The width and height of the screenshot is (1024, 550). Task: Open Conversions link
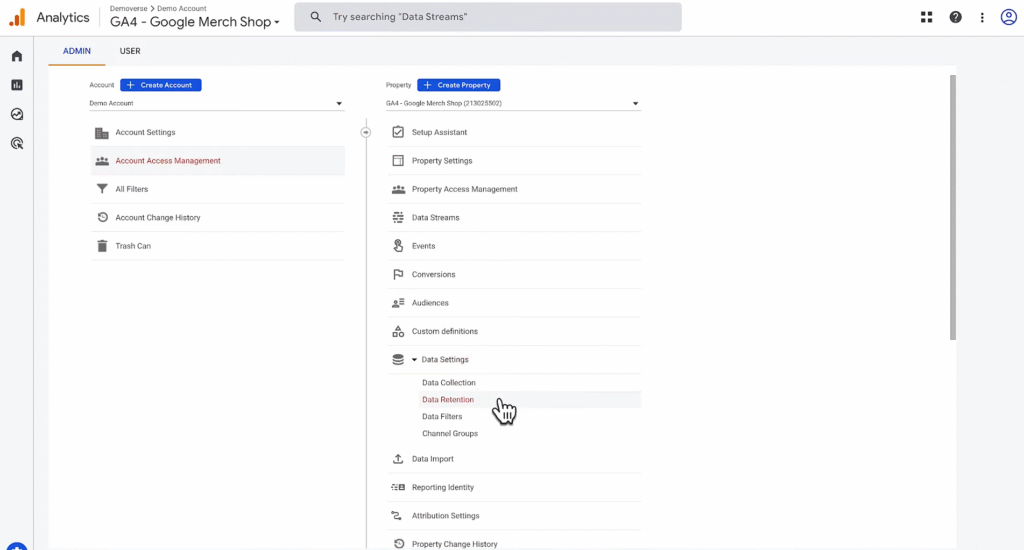[x=434, y=274]
